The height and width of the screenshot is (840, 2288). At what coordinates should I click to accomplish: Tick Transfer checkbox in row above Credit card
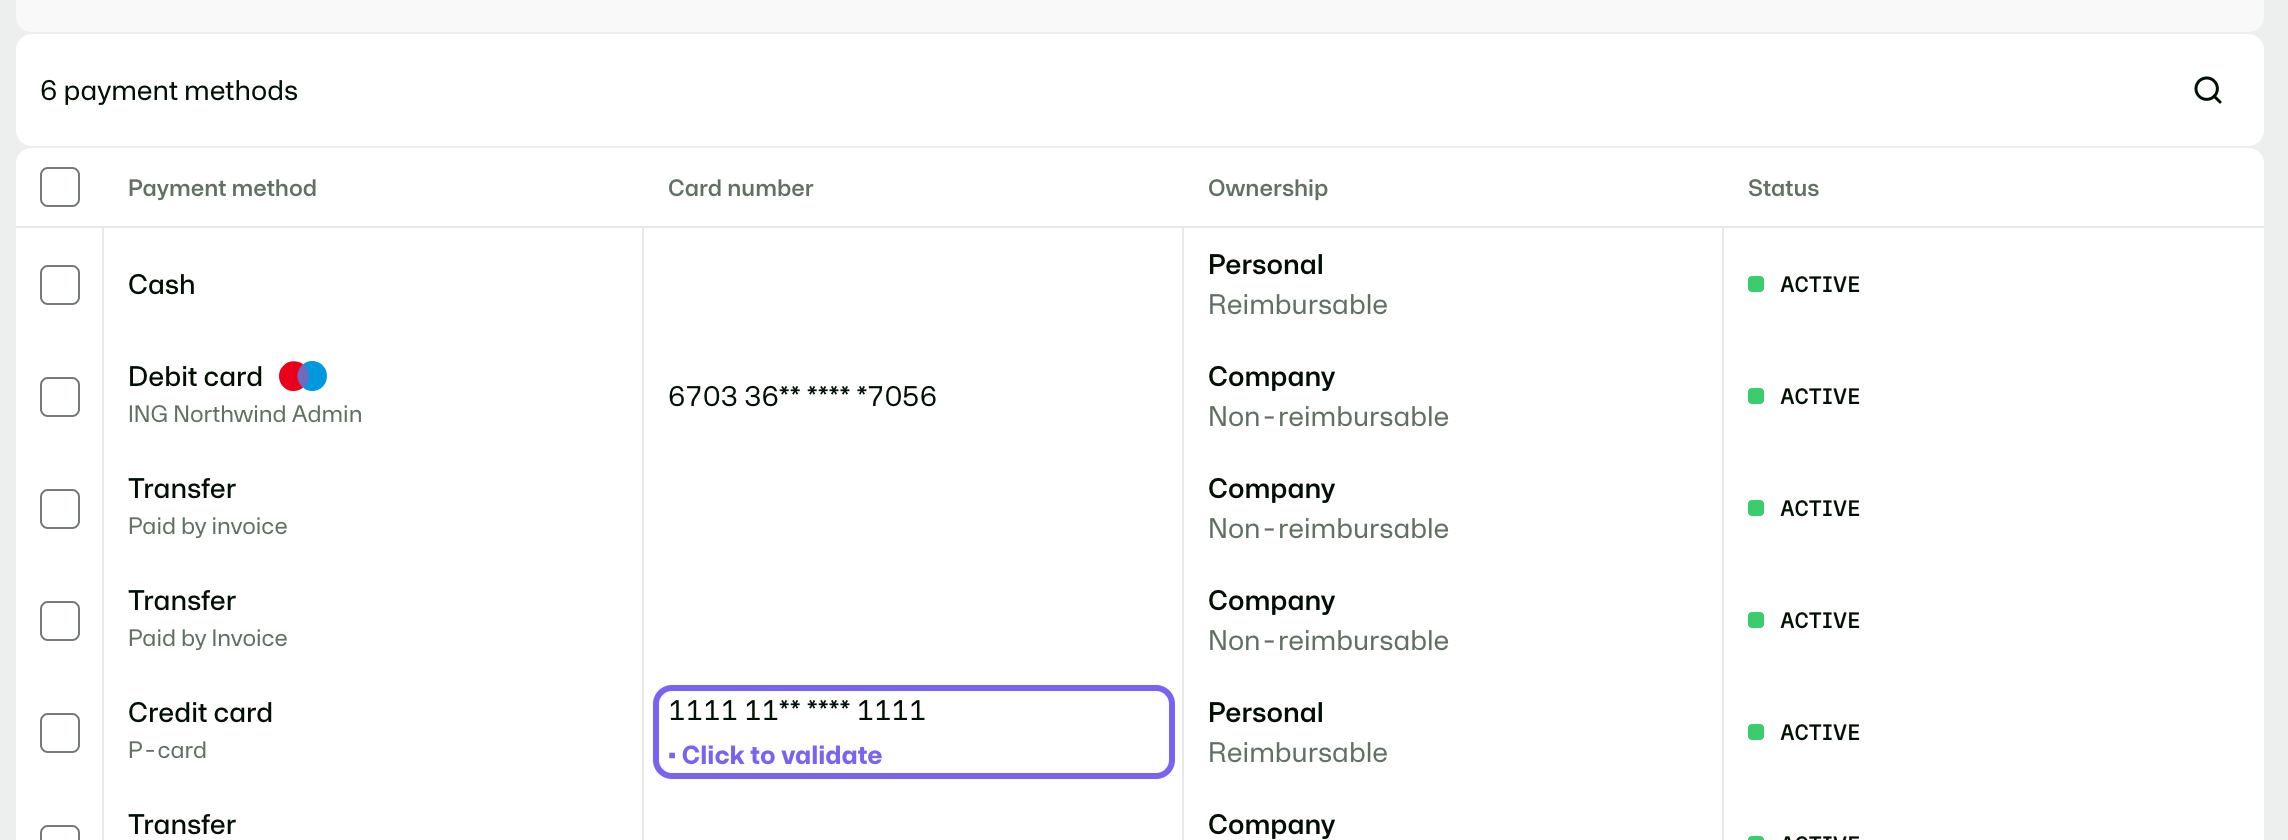tap(60, 621)
